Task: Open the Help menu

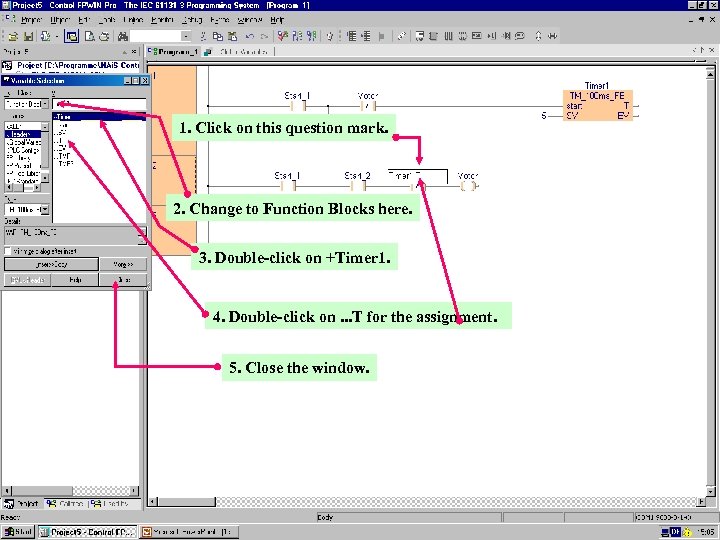Action: coord(277,20)
